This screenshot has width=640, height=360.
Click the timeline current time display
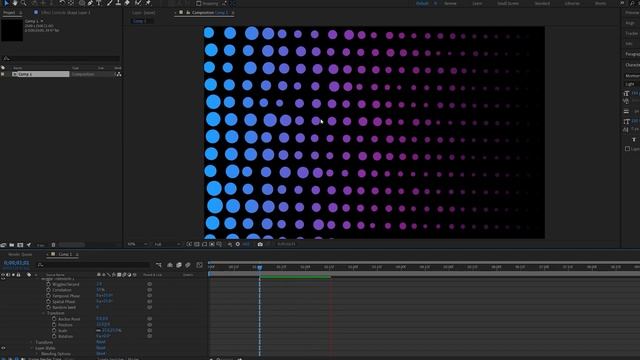tap(16, 263)
